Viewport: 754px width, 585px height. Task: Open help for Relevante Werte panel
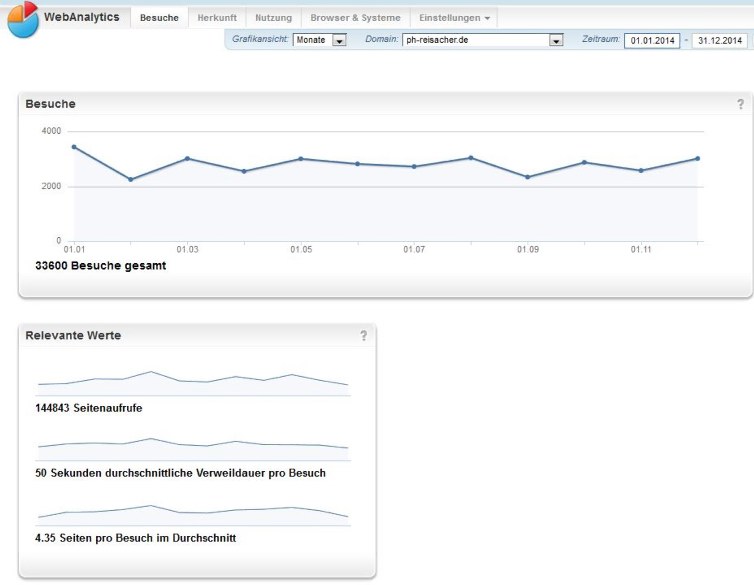coord(364,336)
